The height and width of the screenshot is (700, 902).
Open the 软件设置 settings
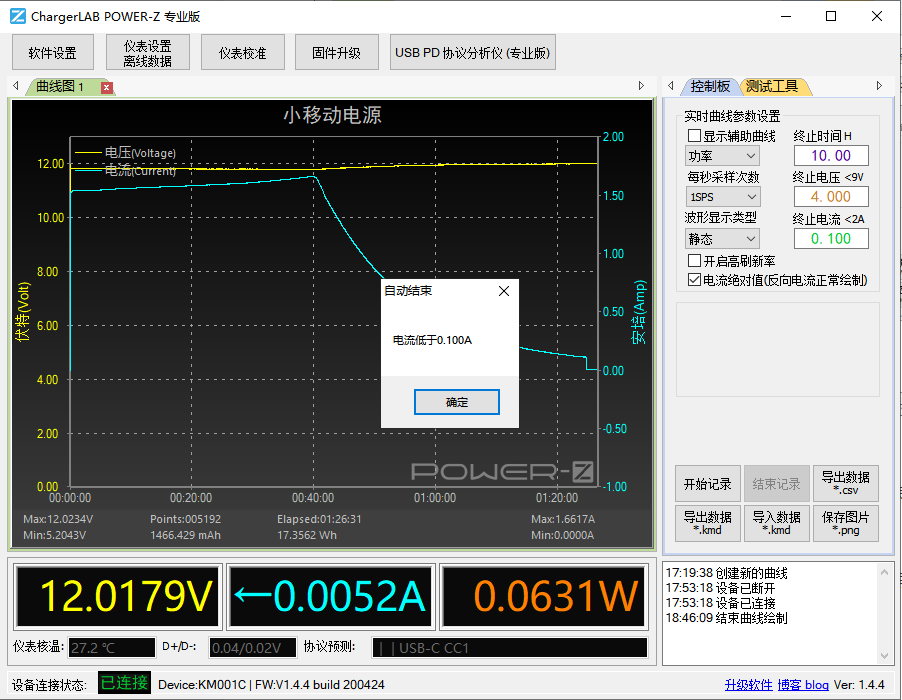coord(52,51)
